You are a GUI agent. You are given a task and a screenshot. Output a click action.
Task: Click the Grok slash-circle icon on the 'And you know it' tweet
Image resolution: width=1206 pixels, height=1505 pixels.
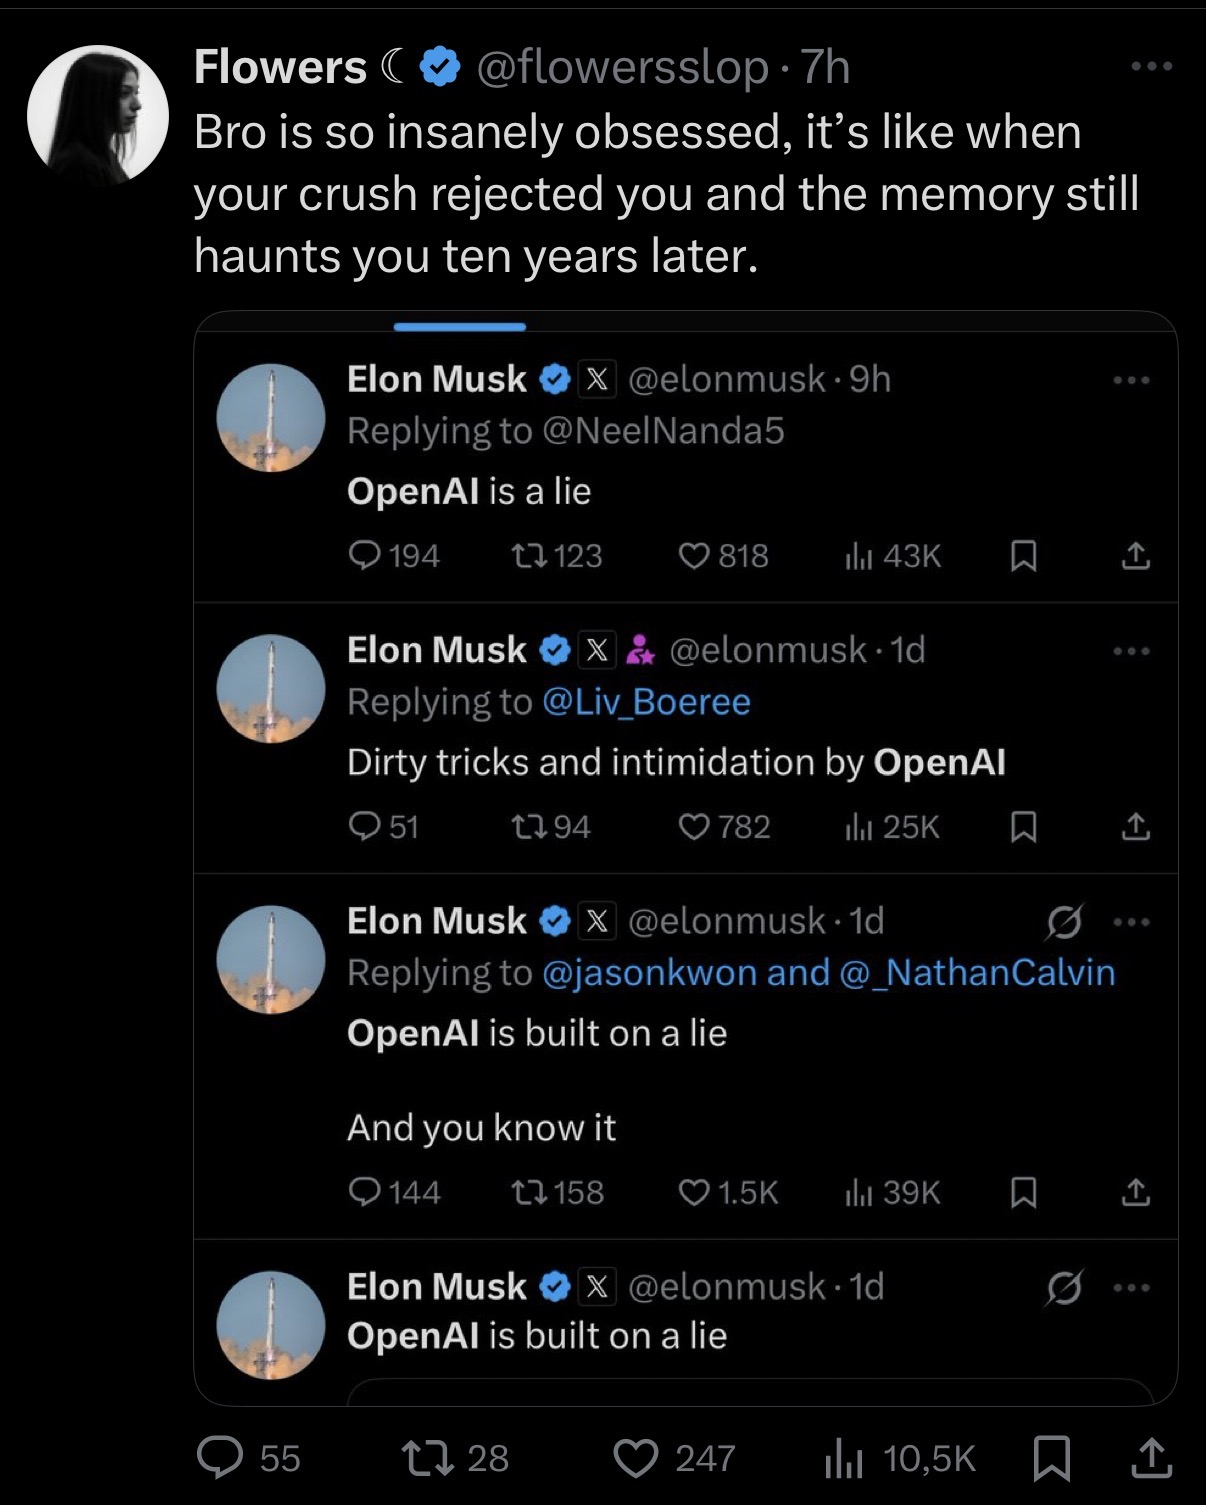pos(1062,922)
